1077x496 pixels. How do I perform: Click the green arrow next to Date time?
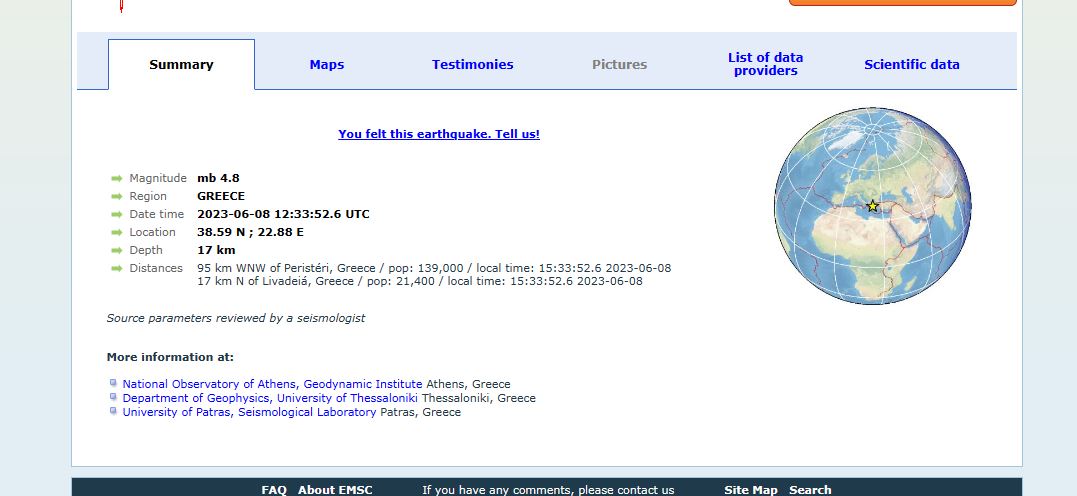[x=116, y=215]
